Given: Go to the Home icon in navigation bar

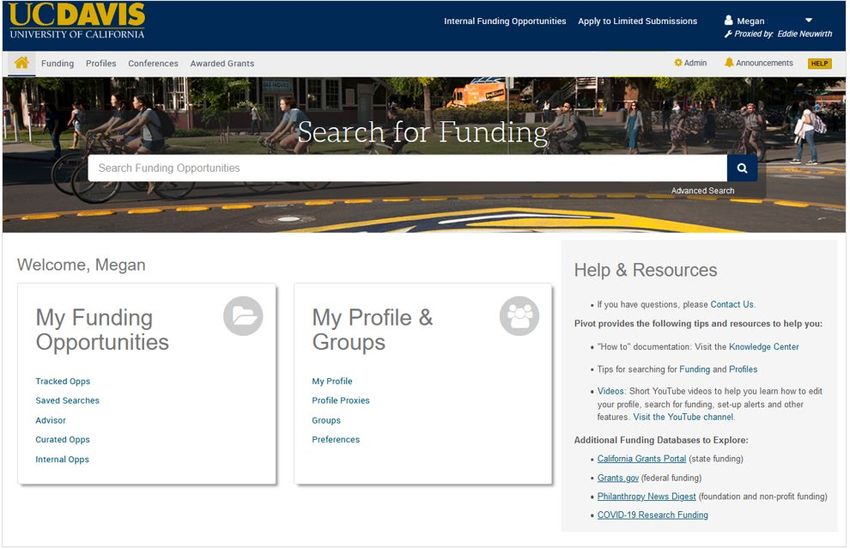Looking at the screenshot, I should 22,63.
